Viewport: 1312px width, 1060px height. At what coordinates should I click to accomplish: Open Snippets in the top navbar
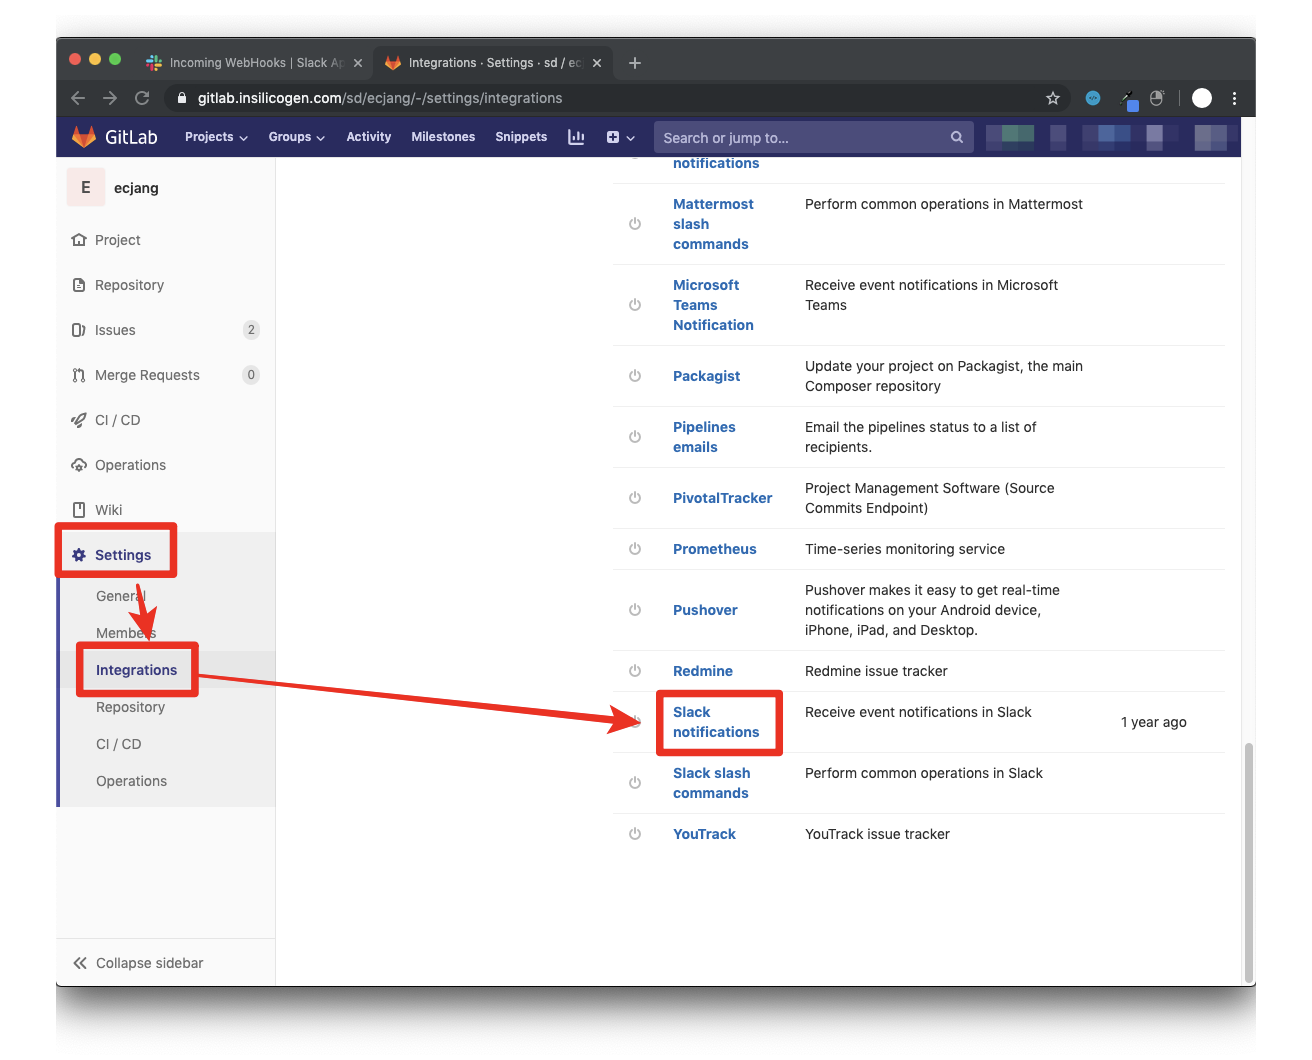pyautogui.click(x=521, y=137)
